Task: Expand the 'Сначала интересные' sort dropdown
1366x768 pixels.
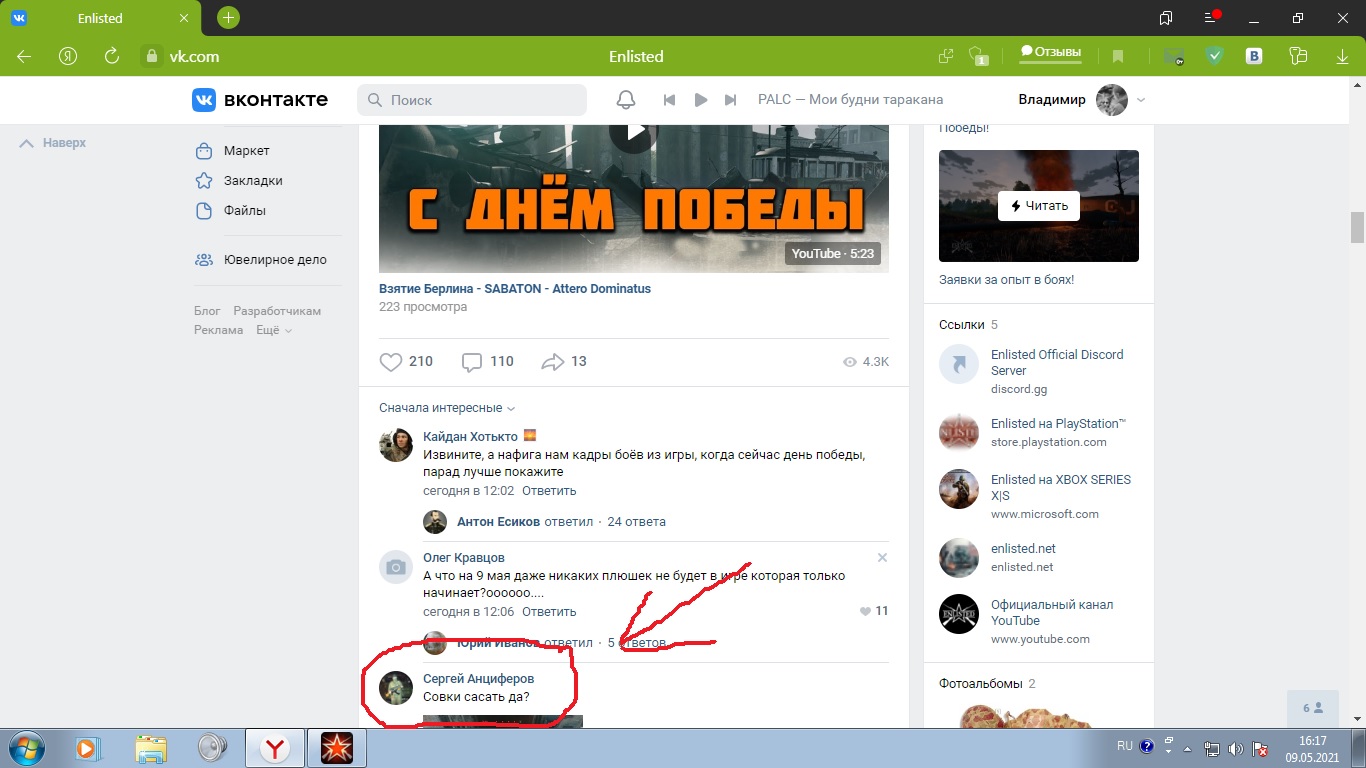Action: (447, 408)
